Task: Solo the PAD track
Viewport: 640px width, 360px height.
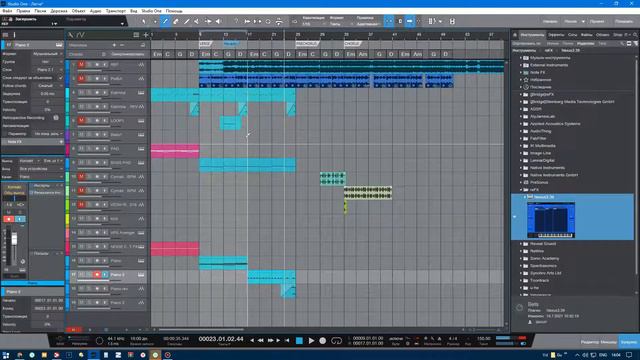Action: tap(89, 149)
